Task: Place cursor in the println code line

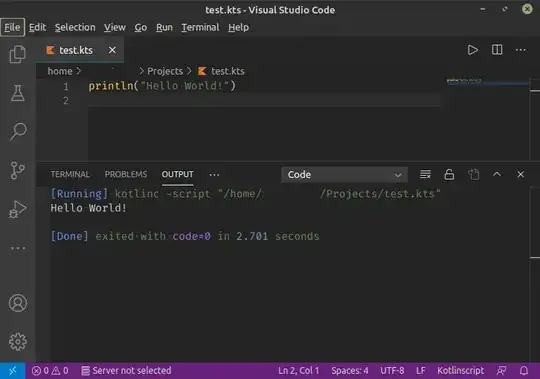Action: point(162,86)
